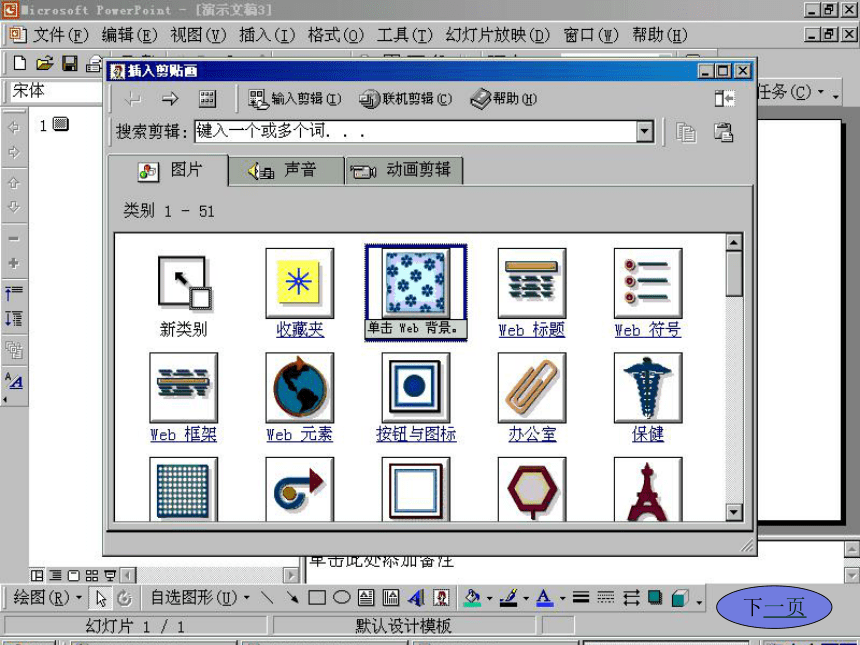Image resolution: width=860 pixels, height=645 pixels.
Task: Click the All Categories grid icon
Action: point(207,99)
